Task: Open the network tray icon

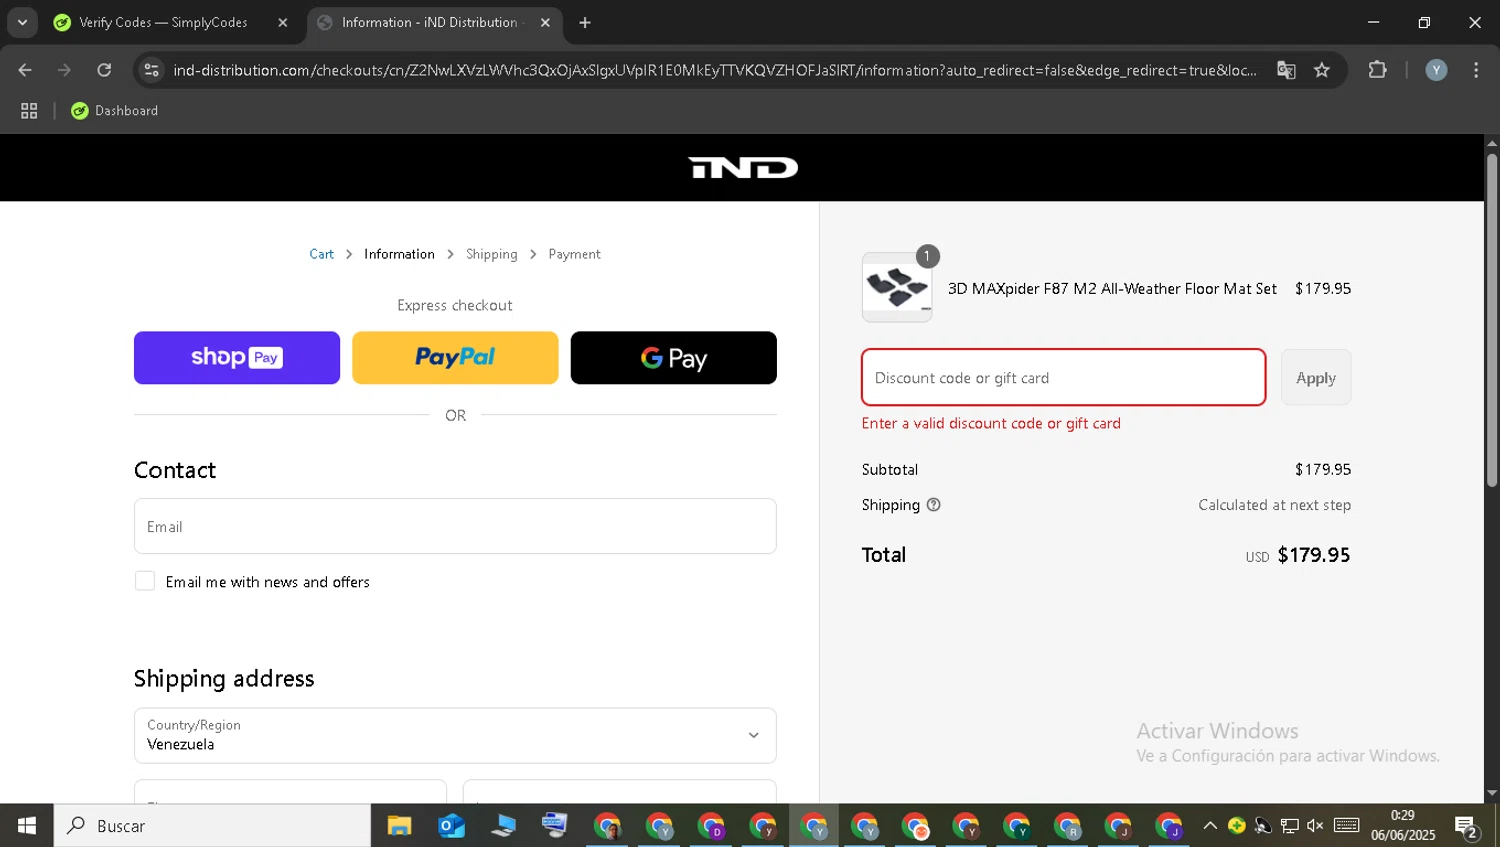Action: click(1290, 826)
